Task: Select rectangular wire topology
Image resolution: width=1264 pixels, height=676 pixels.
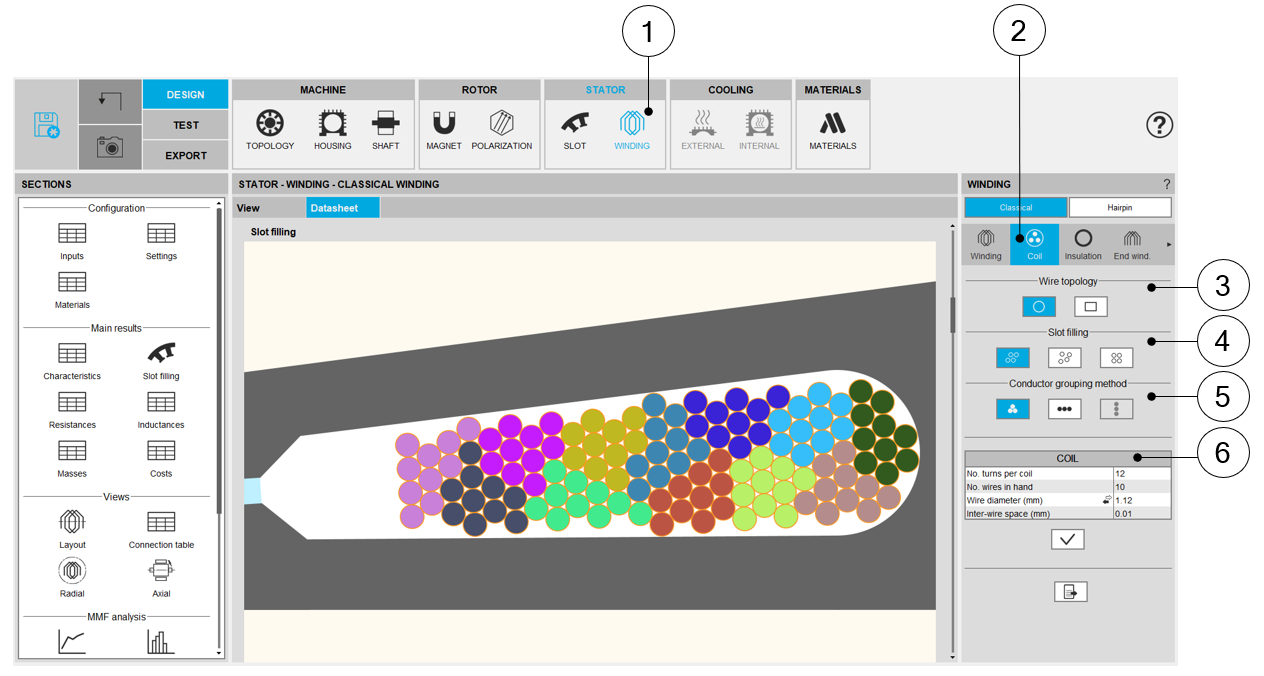Action: (x=1090, y=307)
